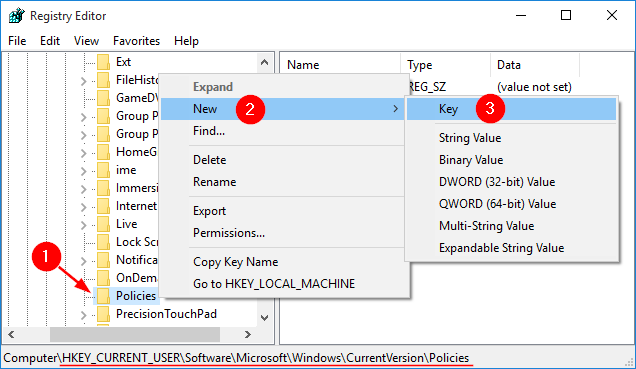Viewport: 636px width, 369px height.
Task: Expand the Internet tree node
Action: click(84, 207)
